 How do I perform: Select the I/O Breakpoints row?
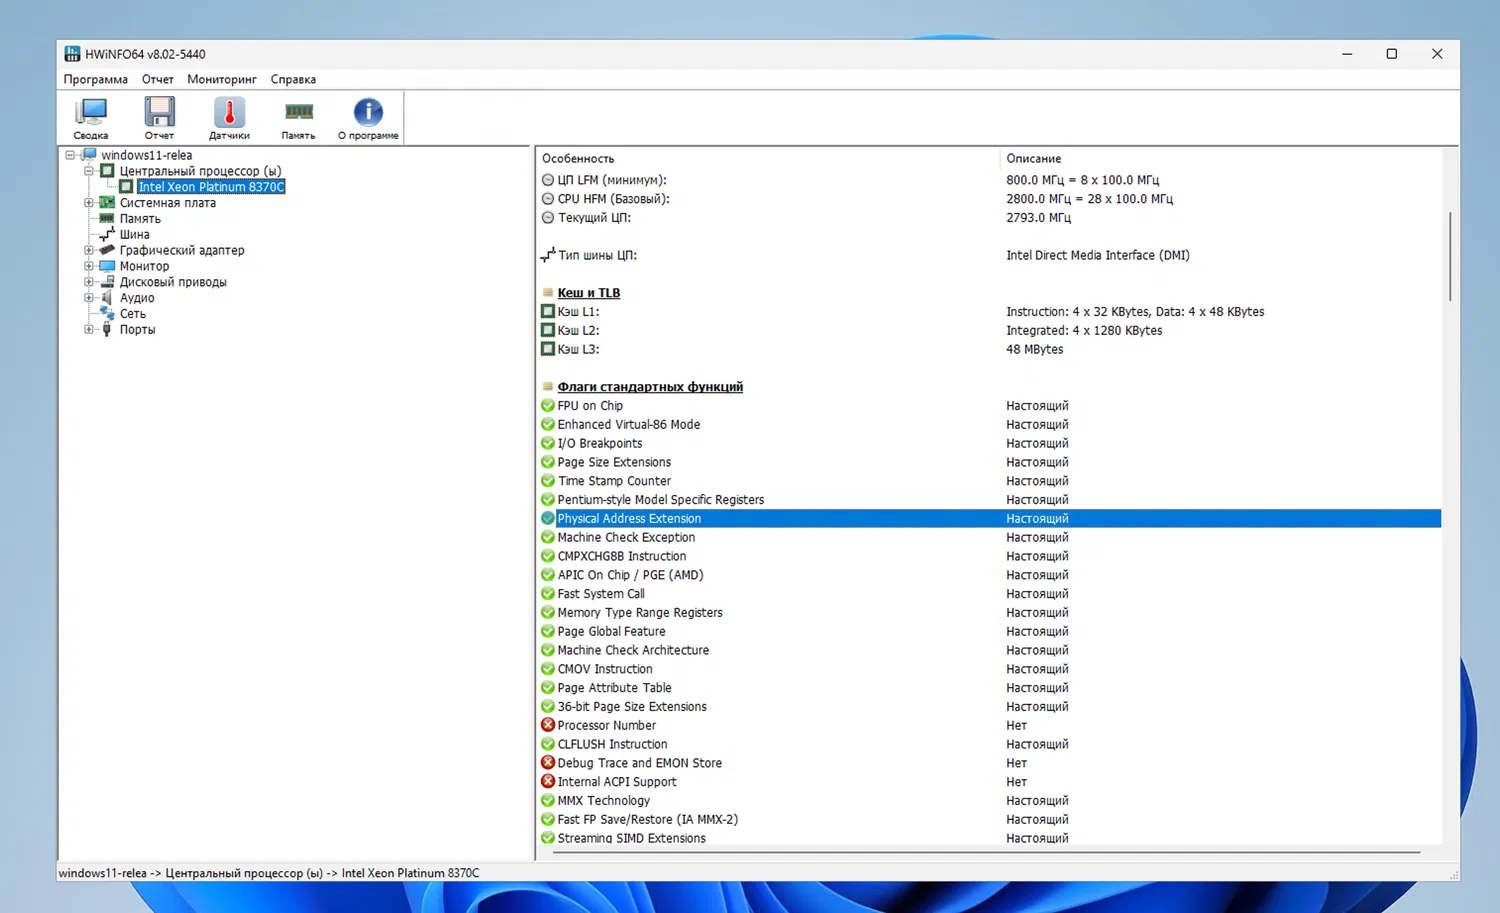(990, 444)
